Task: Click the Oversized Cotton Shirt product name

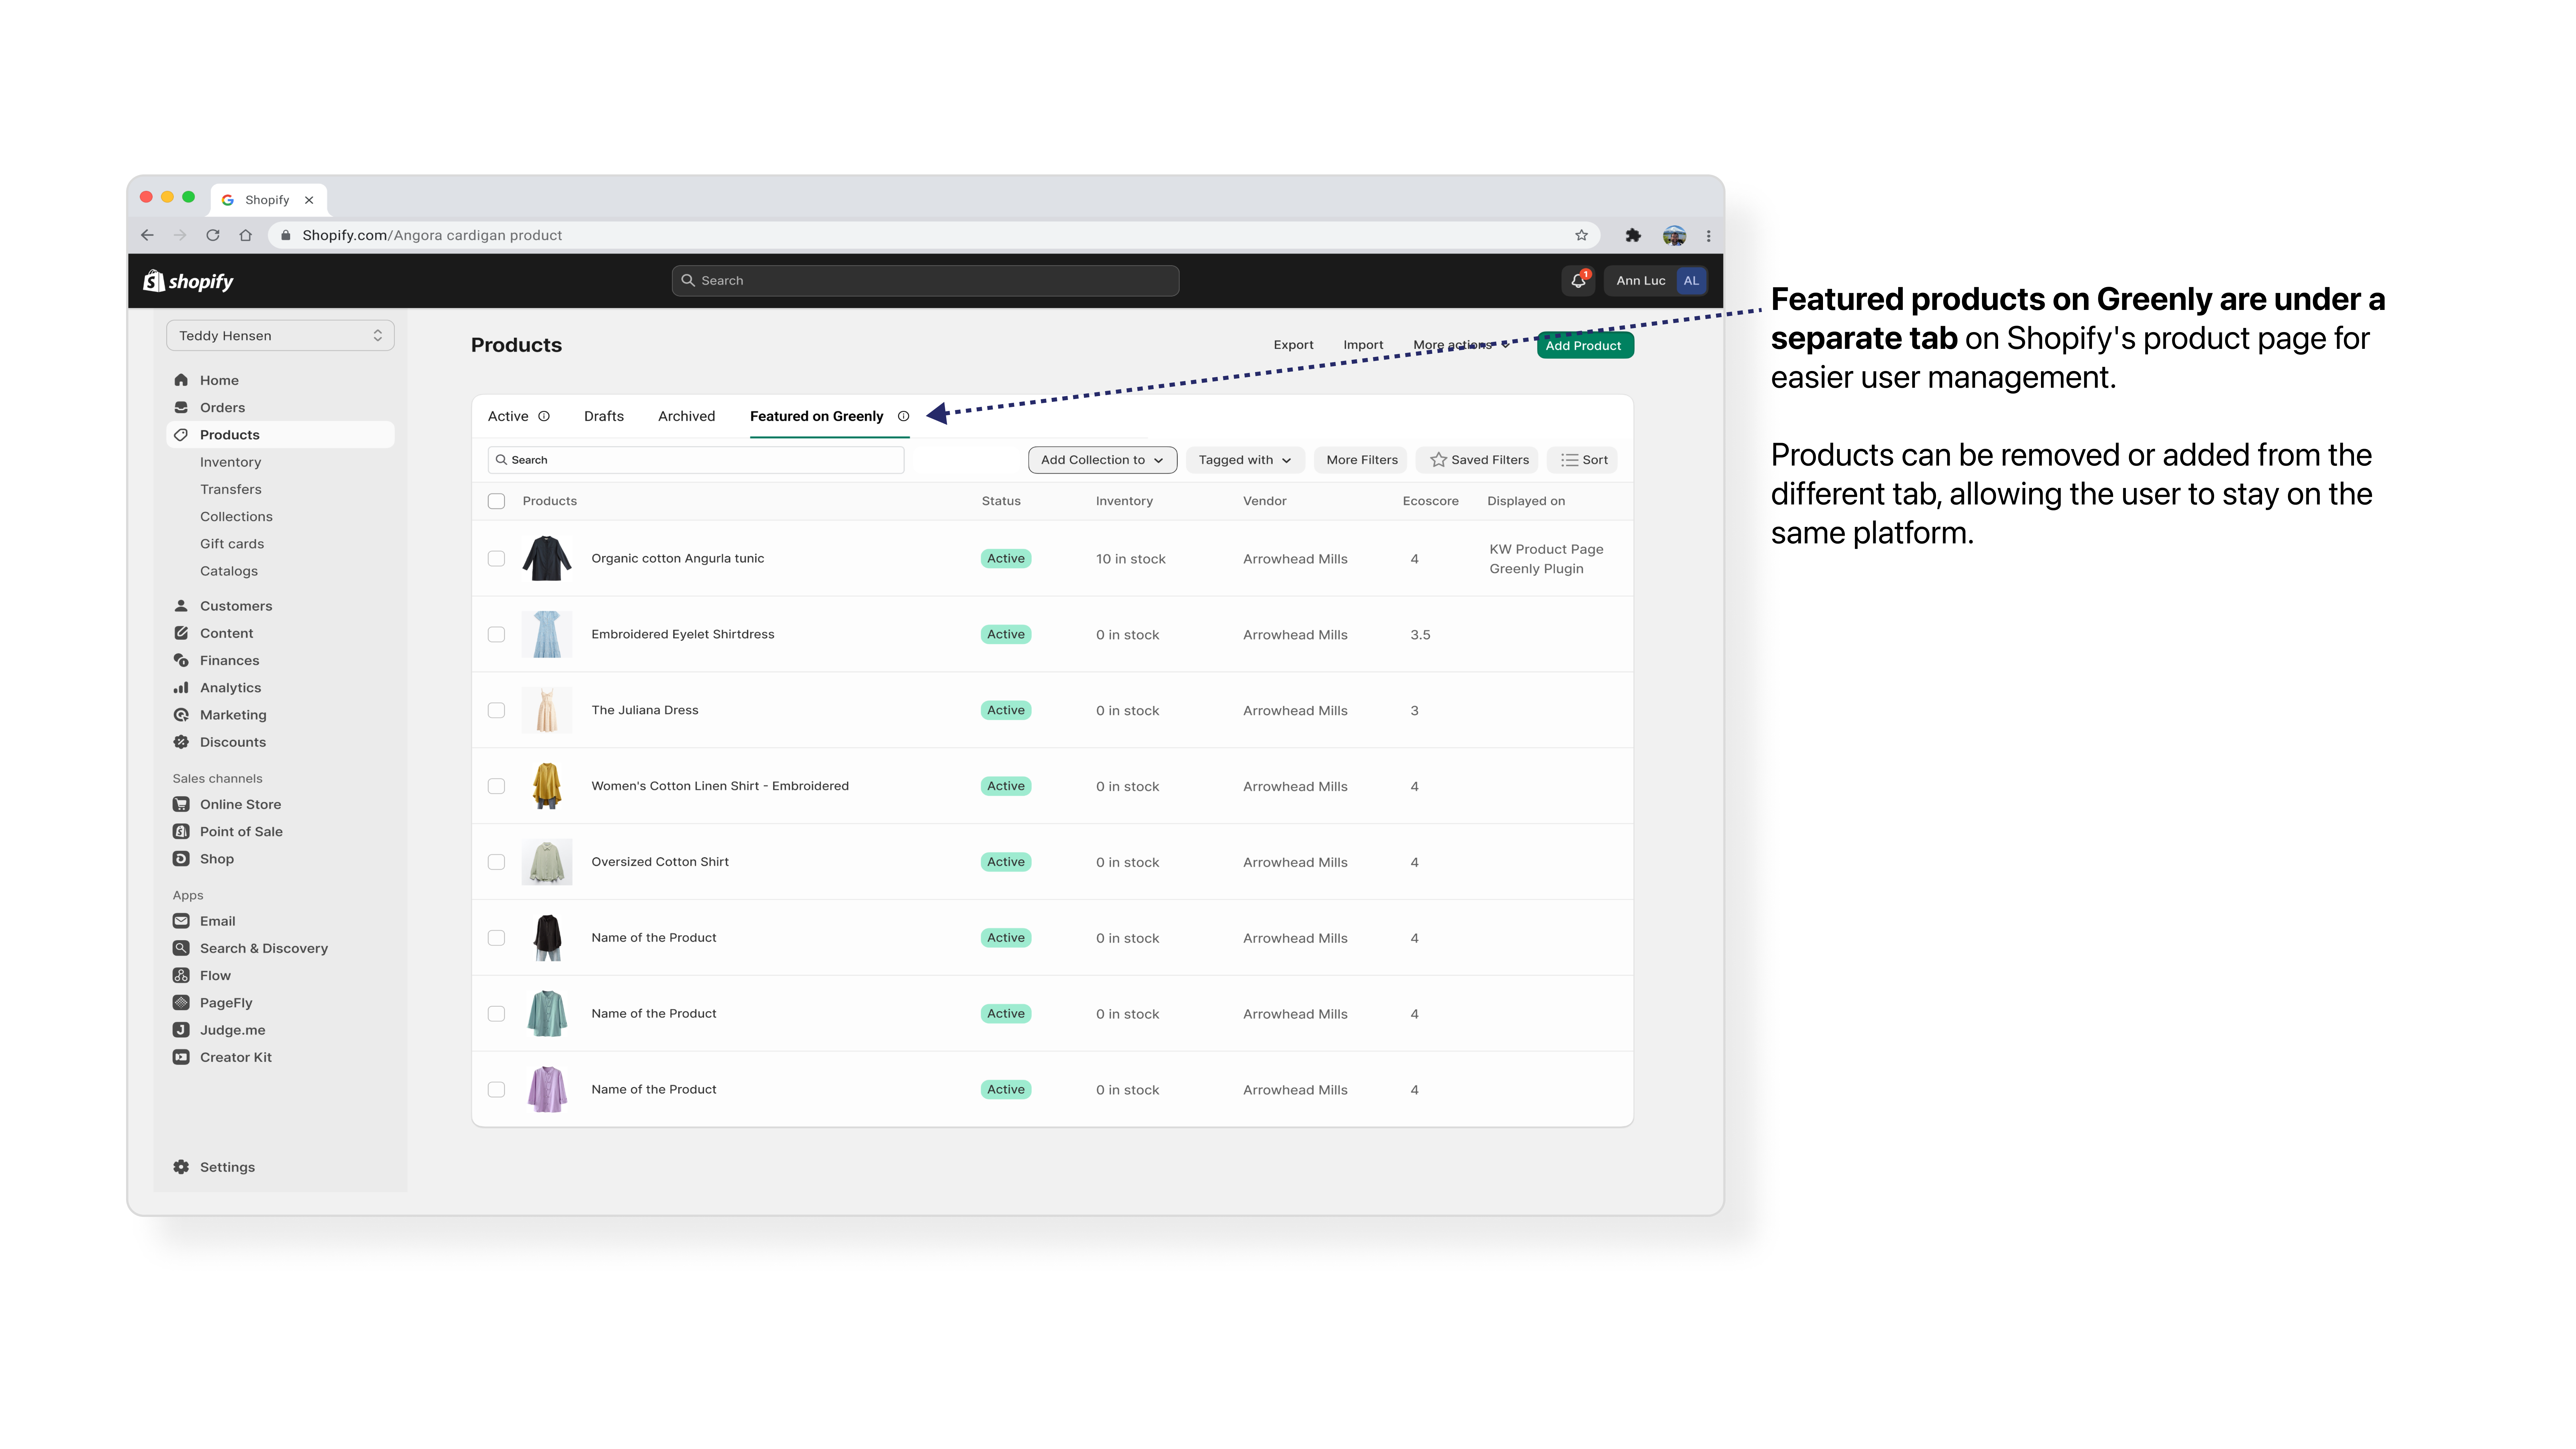Action: click(x=660, y=862)
